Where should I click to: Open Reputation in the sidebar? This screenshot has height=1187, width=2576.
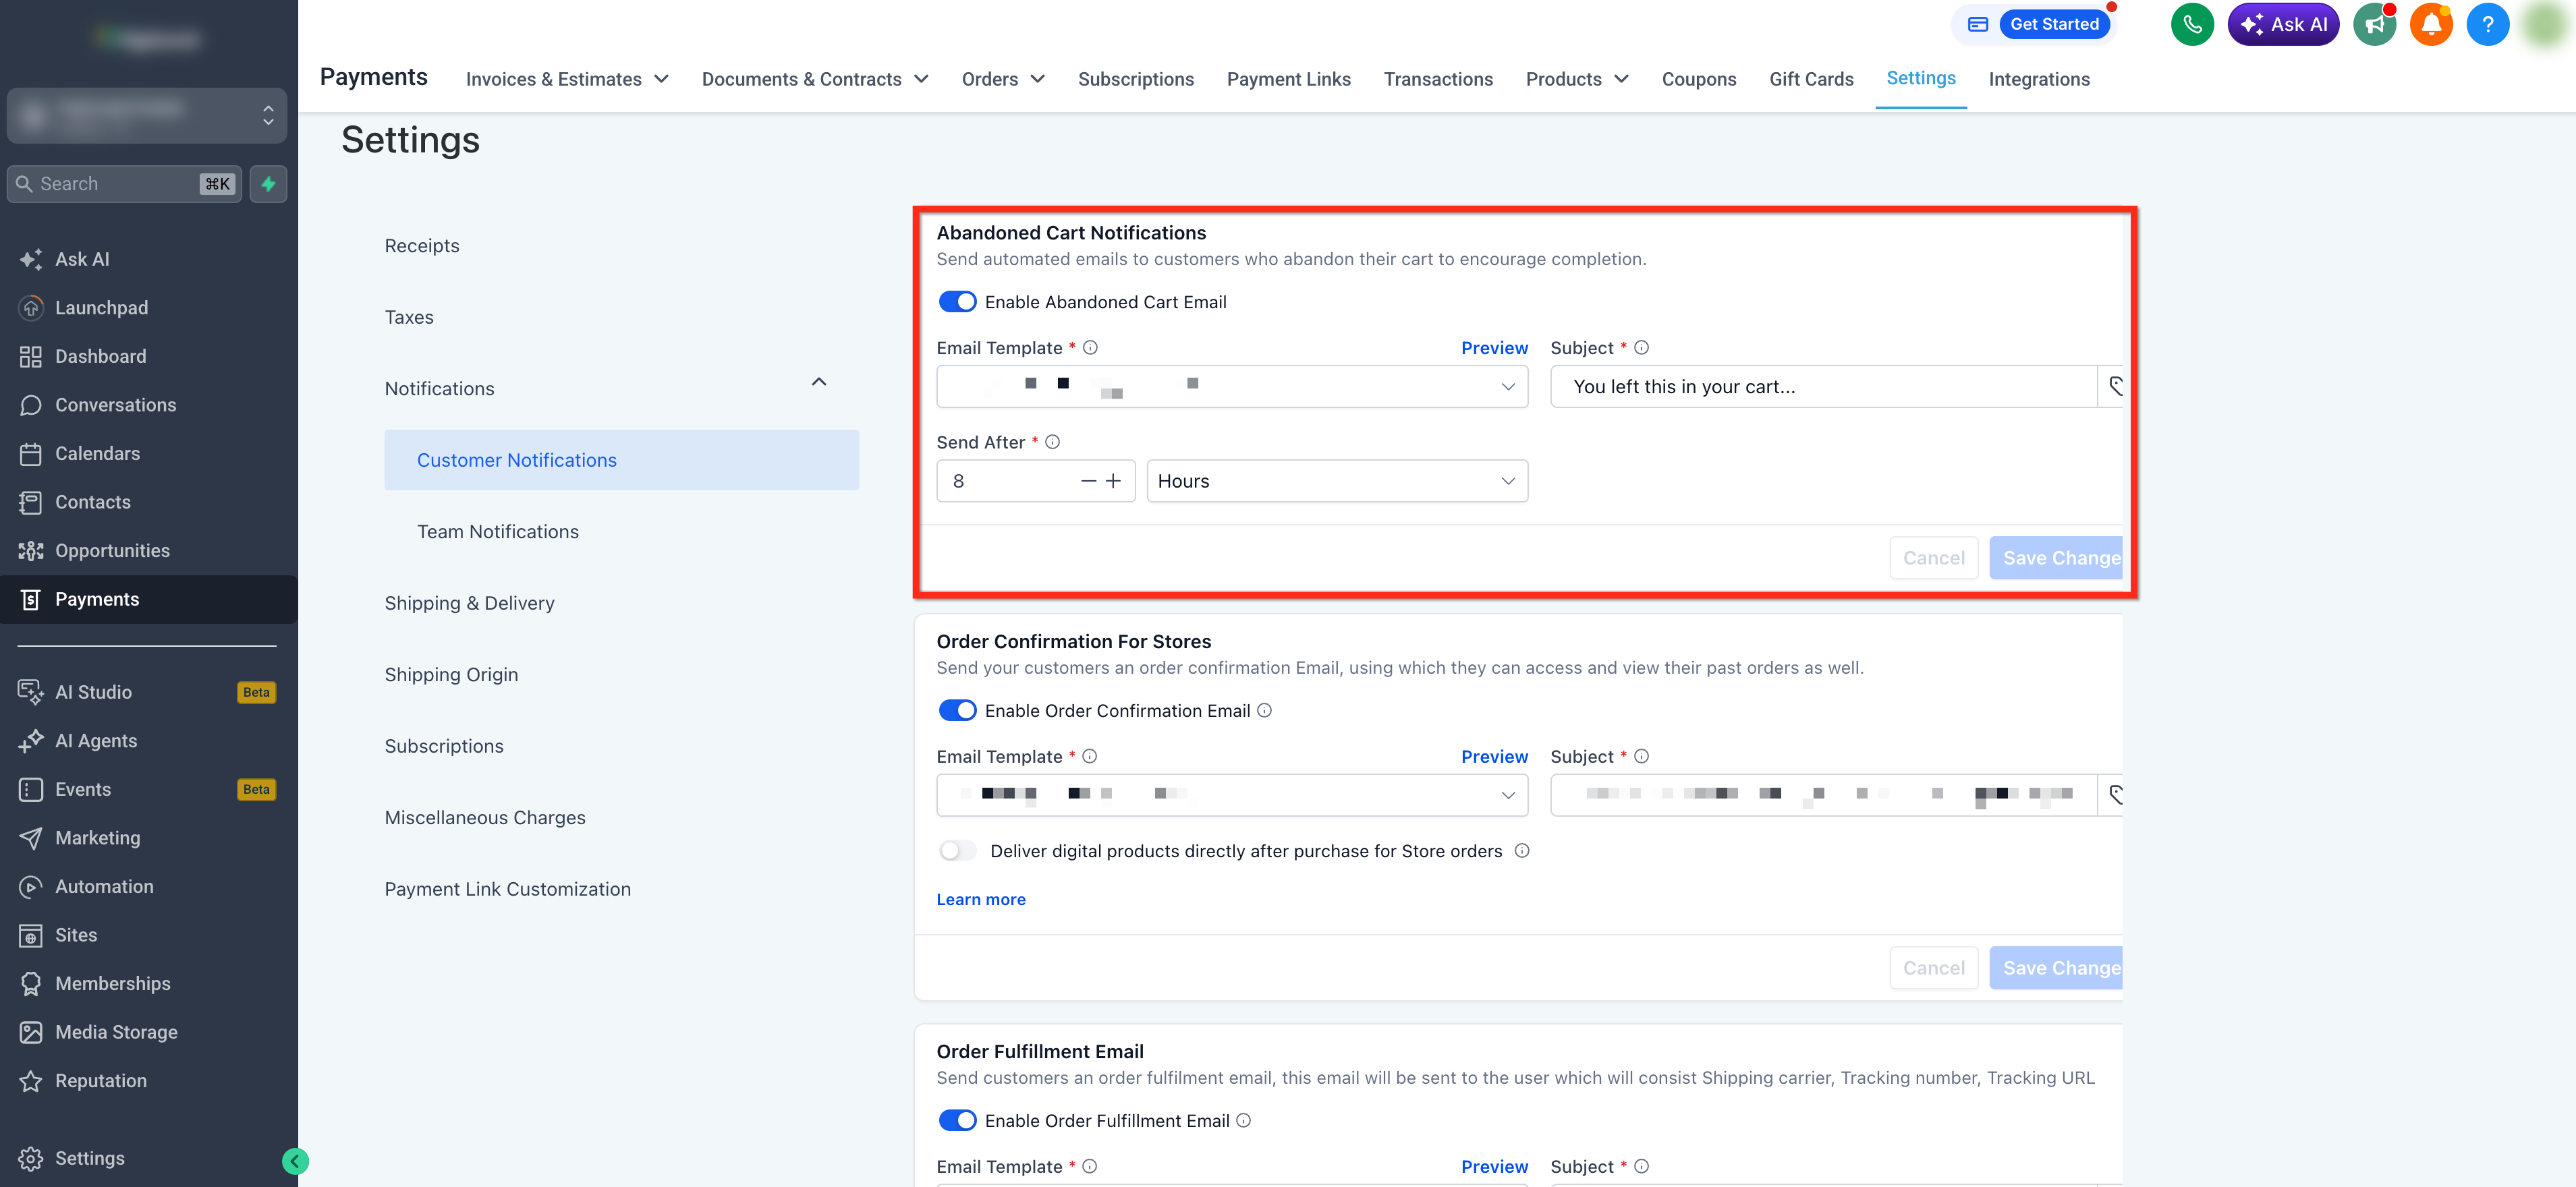tap(100, 1081)
